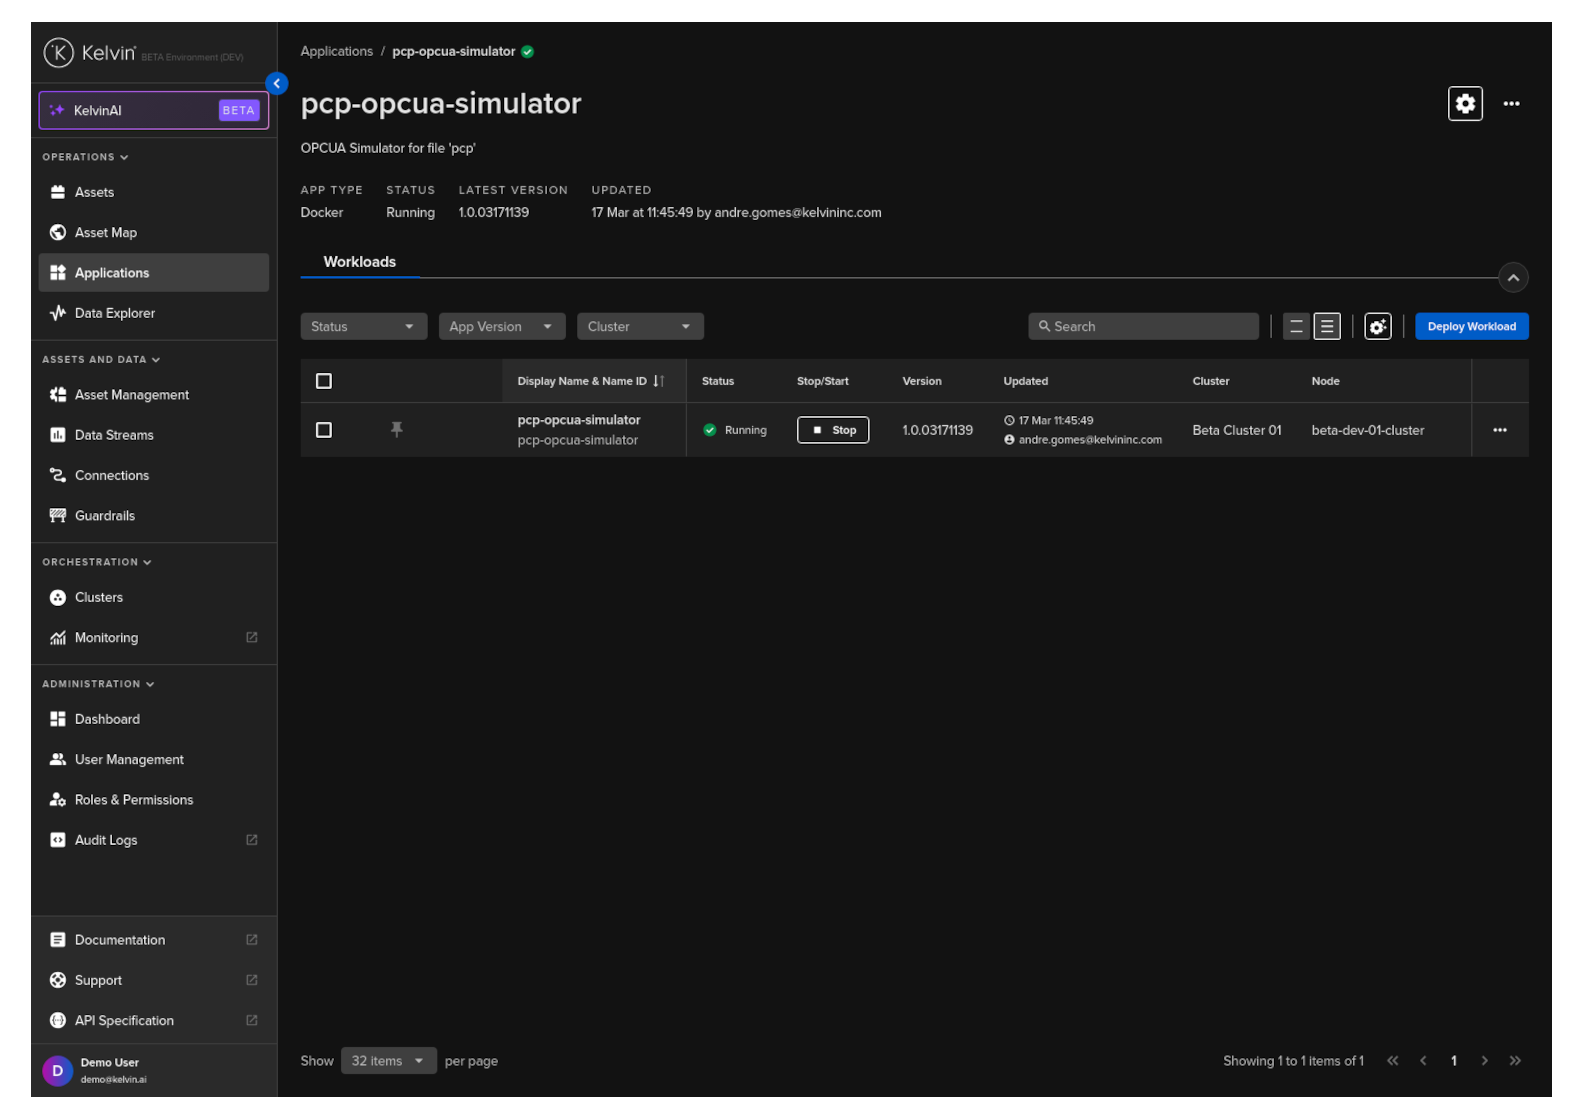Image resolution: width=1584 pixels, height=1120 pixels.
Task: Open table column settings gear icon
Action: [x=1377, y=327]
